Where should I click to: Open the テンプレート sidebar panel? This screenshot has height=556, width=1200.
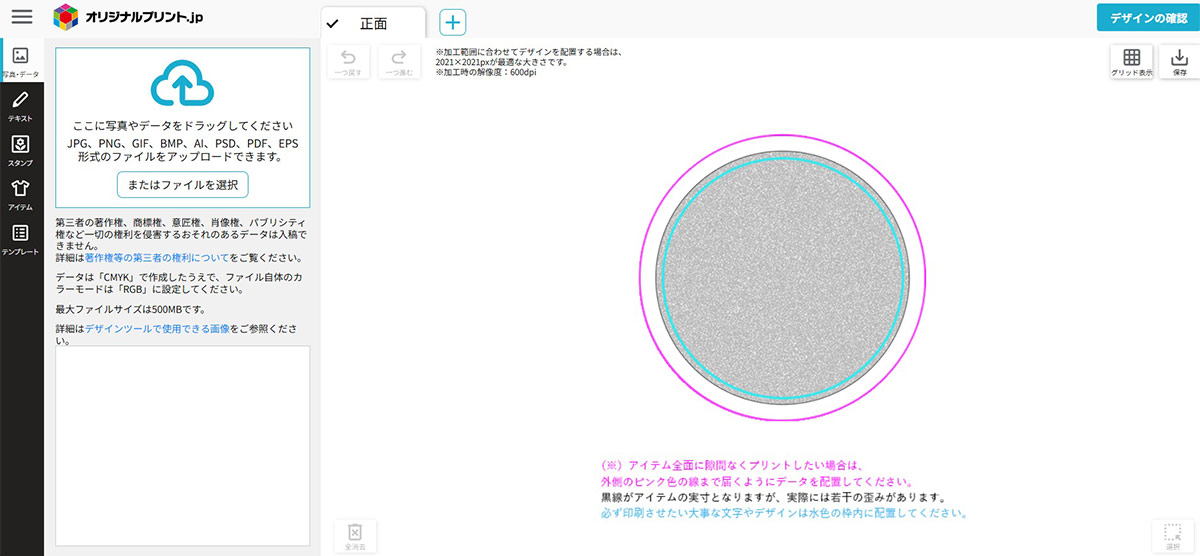21,240
